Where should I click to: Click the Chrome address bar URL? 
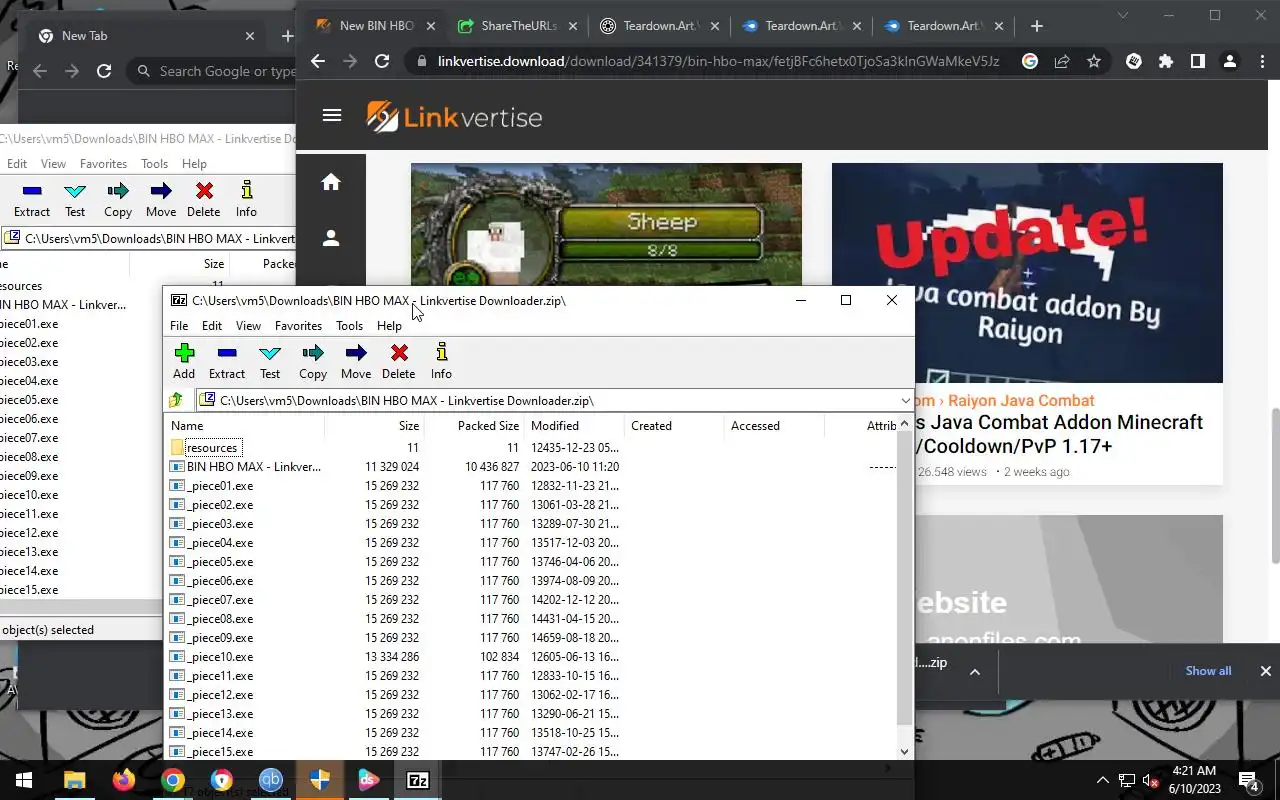click(718, 61)
